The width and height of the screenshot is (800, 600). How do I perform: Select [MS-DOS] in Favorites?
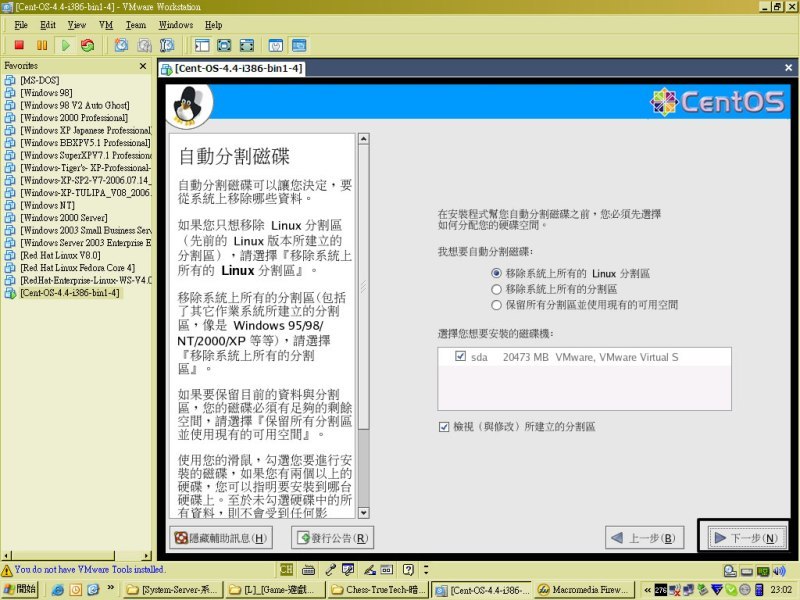tap(40, 80)
